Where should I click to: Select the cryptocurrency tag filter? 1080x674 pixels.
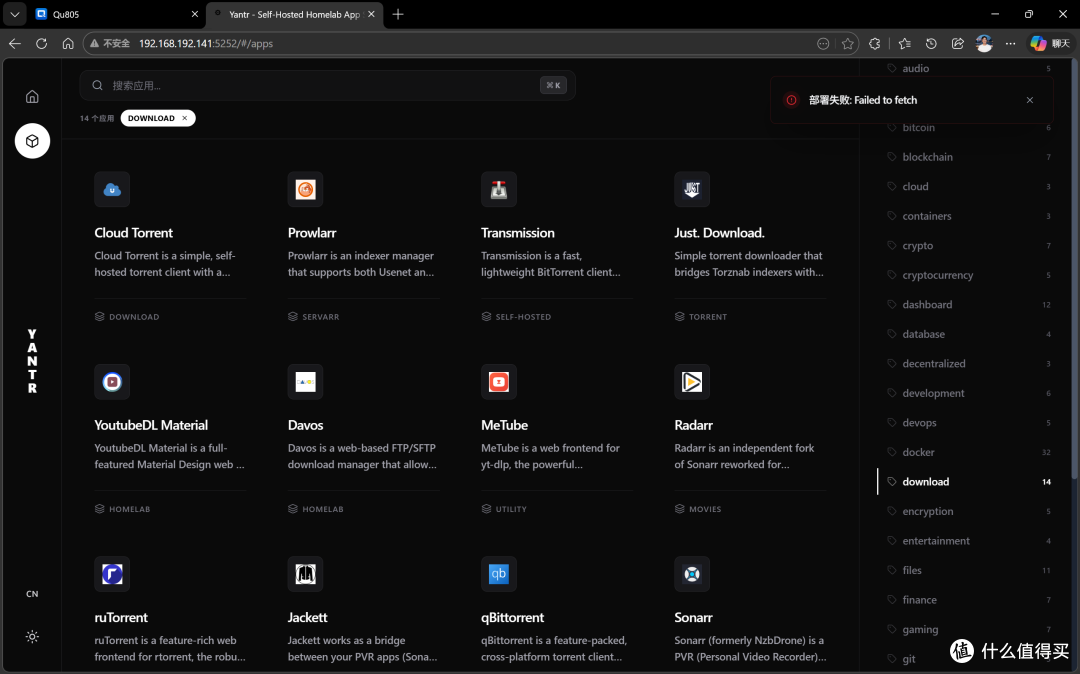click(x=970, y=275)
